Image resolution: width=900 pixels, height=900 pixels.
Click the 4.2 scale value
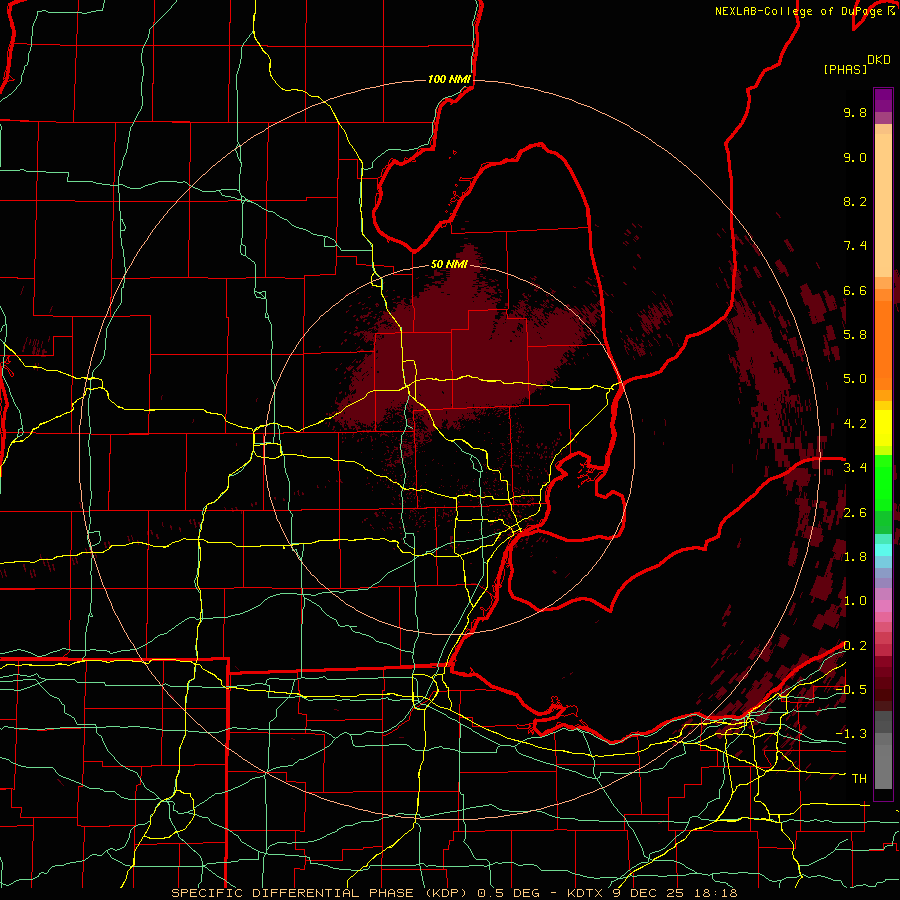coord(855,424)
